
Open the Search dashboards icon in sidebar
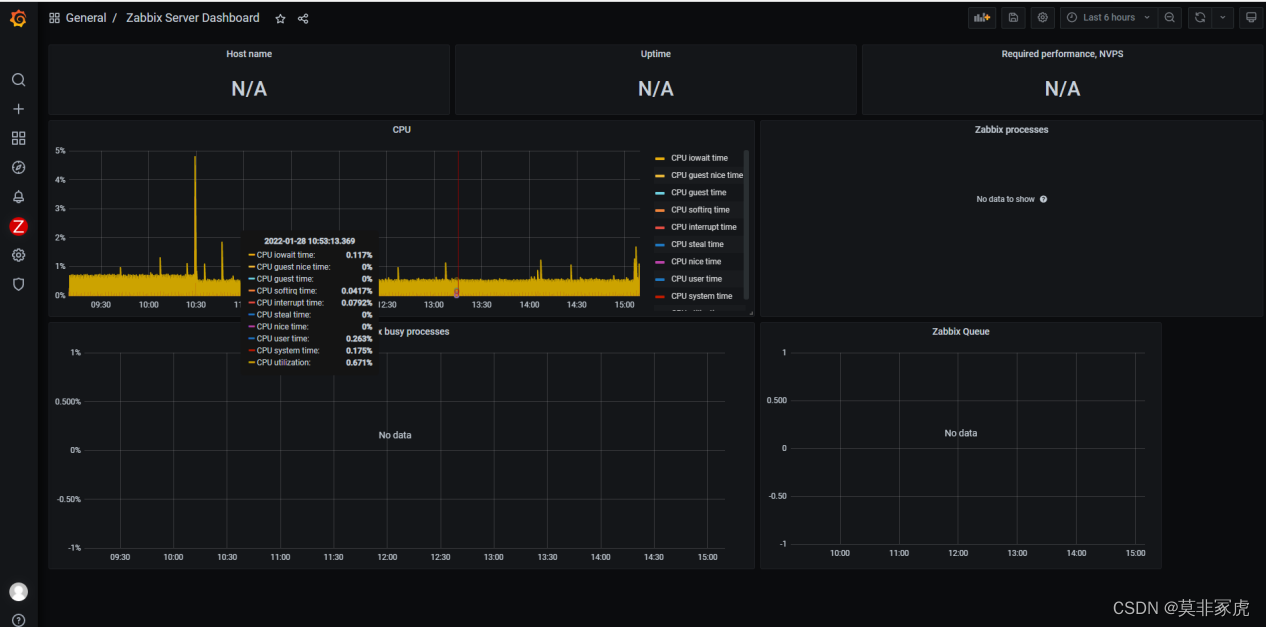[x=18, y=80]
